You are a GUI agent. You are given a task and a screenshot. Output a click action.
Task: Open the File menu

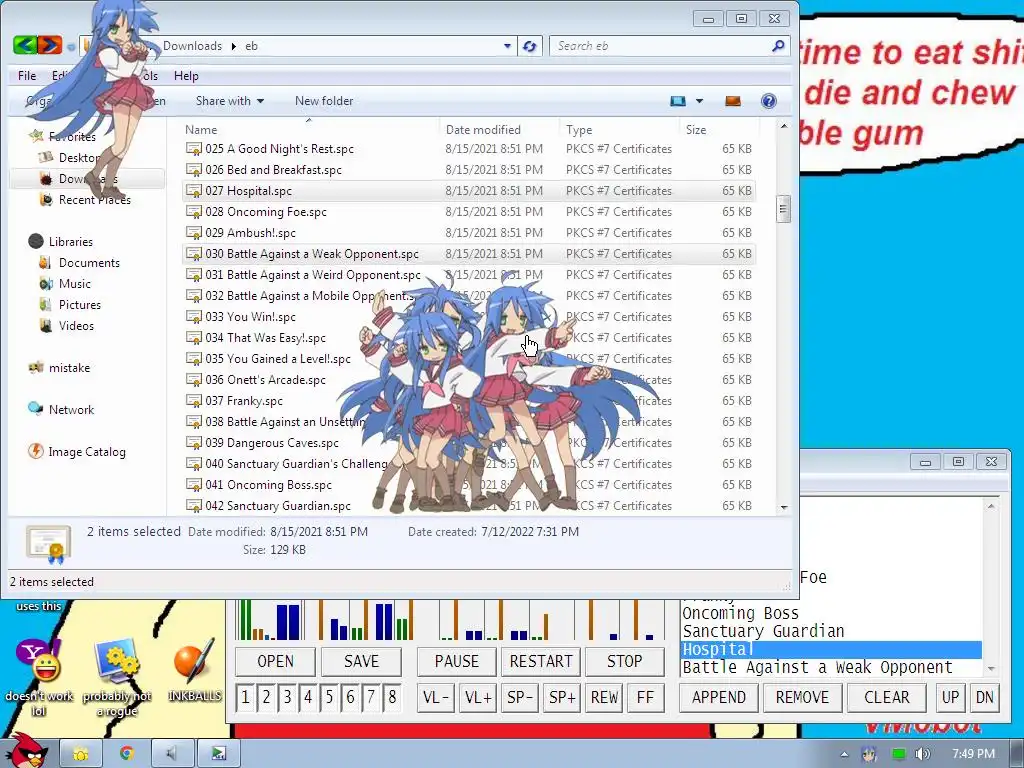pos(27,76)
